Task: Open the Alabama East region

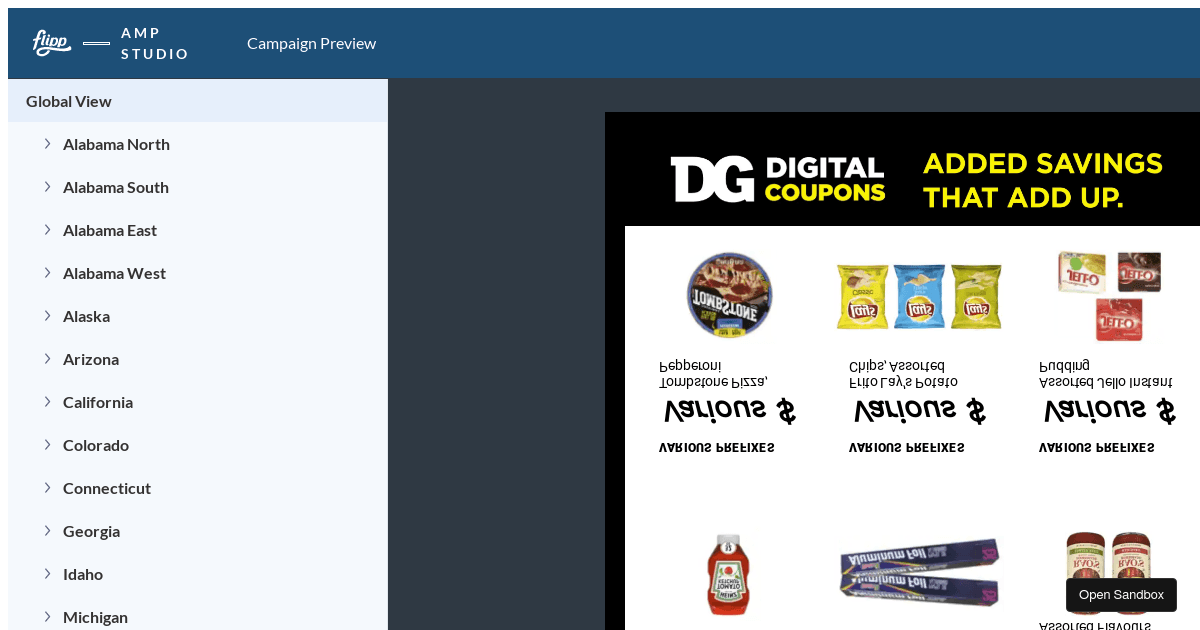Action: point(110,230)
